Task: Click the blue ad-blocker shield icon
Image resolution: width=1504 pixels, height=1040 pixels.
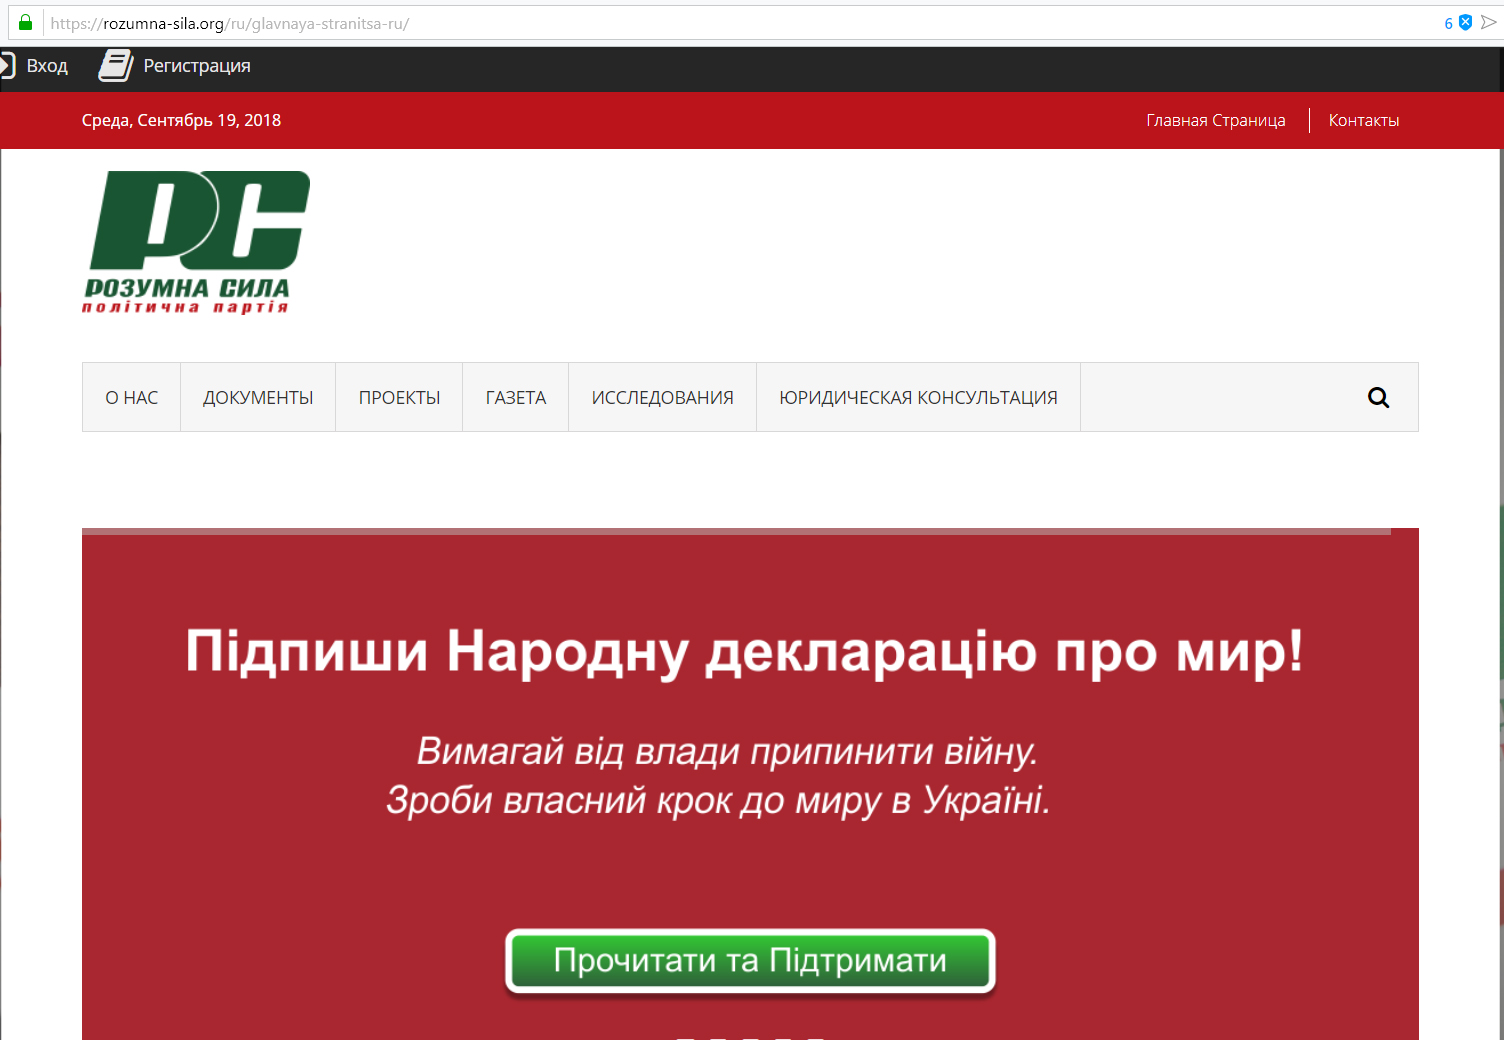Action: click(1465, 22)
